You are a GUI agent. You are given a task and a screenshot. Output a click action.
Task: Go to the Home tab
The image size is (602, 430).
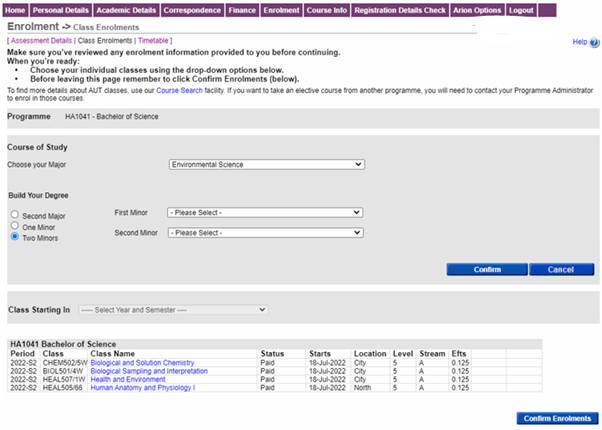pyautogui.click(x=15, y=9)
